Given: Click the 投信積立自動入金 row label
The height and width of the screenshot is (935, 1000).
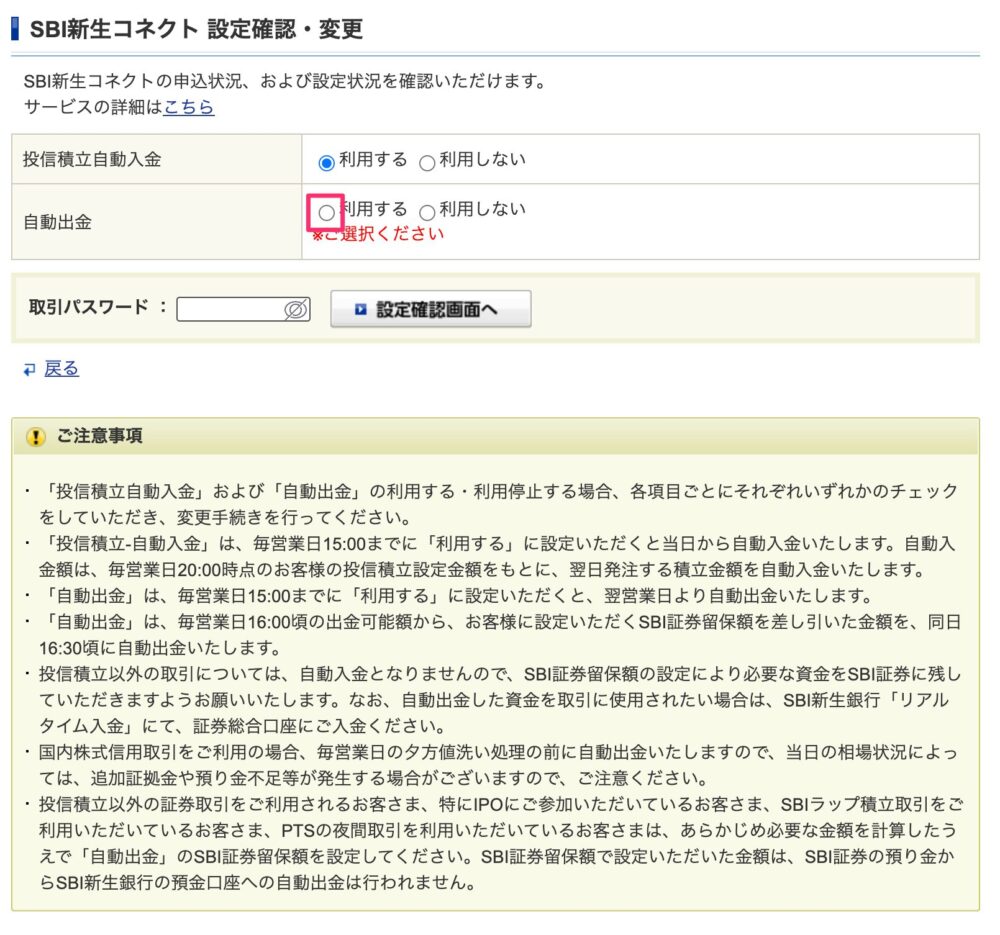Looking at the screenshot, I should click(x=92, y=159).
